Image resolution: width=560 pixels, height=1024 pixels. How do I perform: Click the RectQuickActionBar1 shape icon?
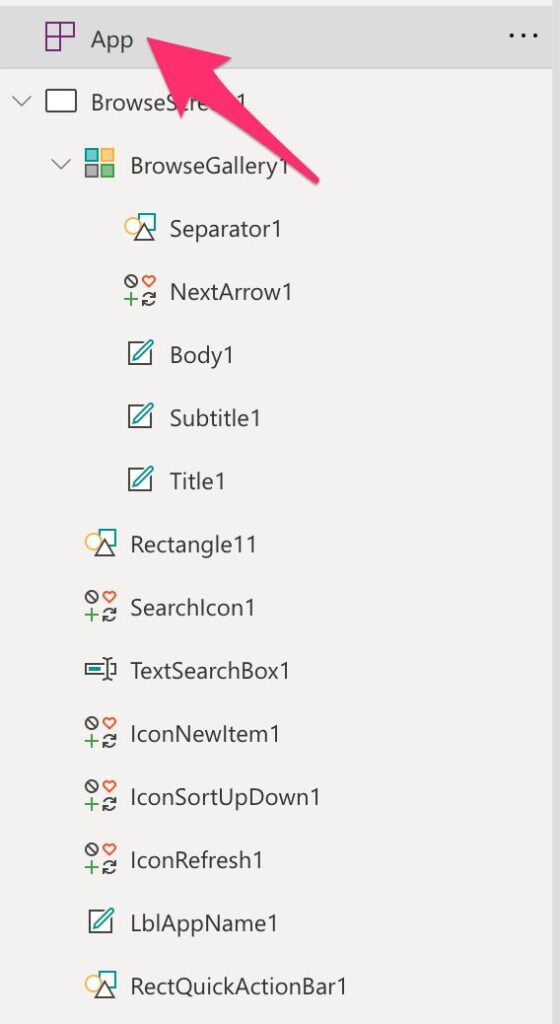point(101,985)
